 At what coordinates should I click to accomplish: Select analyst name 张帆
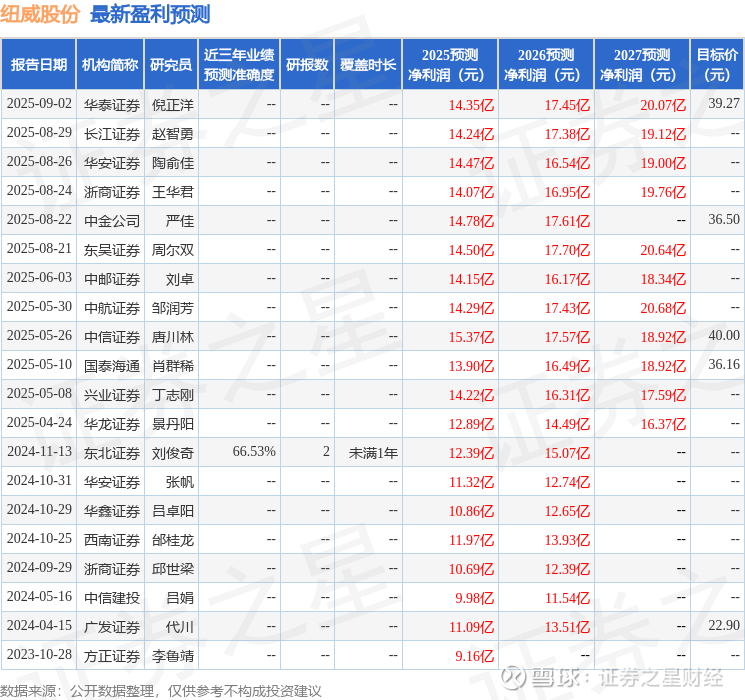coord(180,482)
